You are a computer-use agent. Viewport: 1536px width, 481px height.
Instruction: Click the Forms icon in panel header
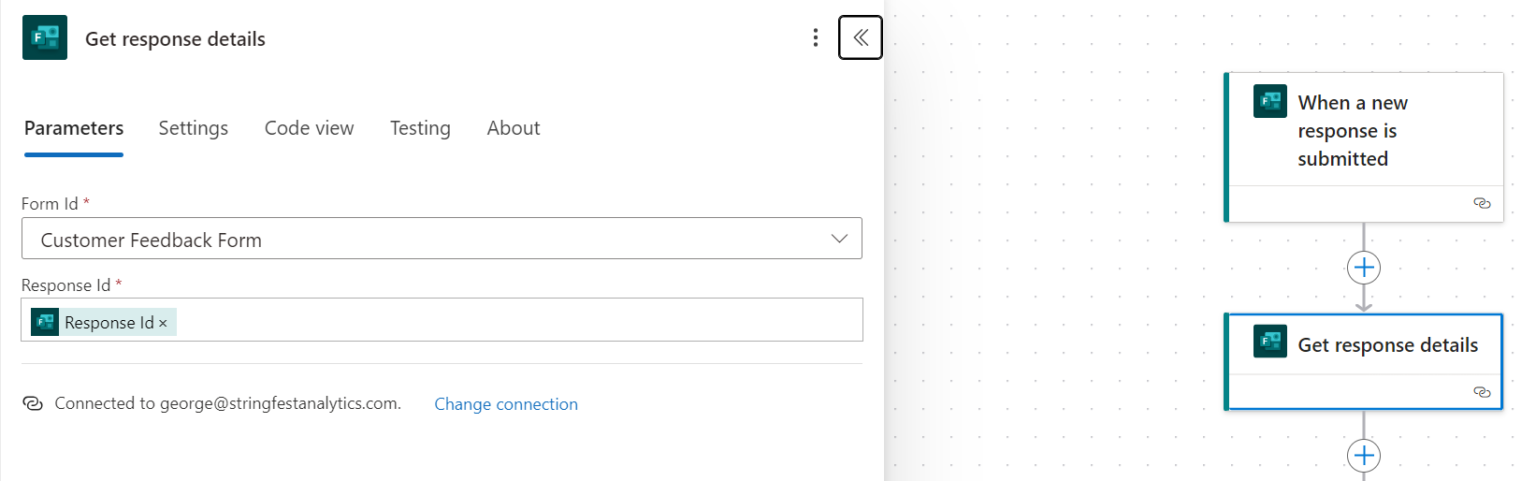point(44,38)
